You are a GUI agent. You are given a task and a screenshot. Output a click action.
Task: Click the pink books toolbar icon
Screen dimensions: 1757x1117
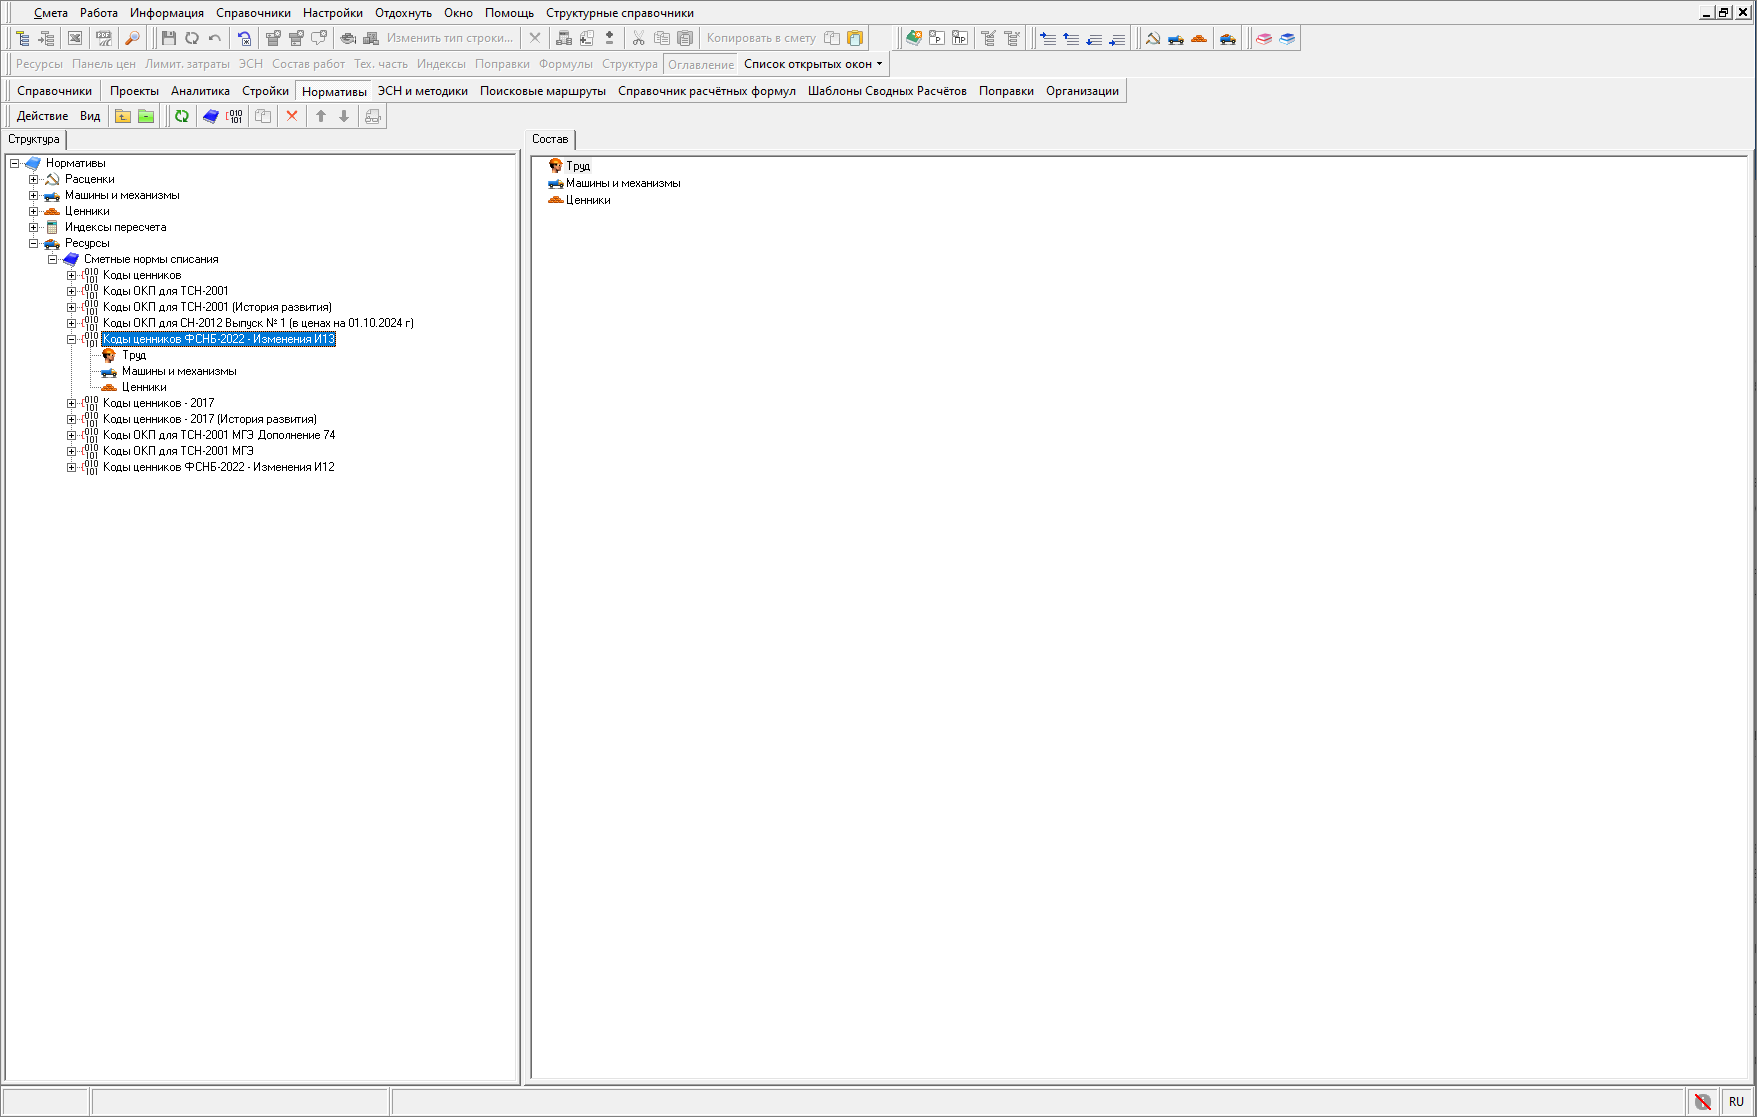(1264, 39)
